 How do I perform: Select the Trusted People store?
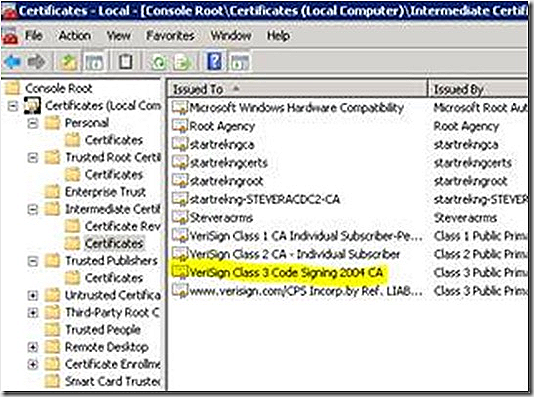(x=103, y=330)
